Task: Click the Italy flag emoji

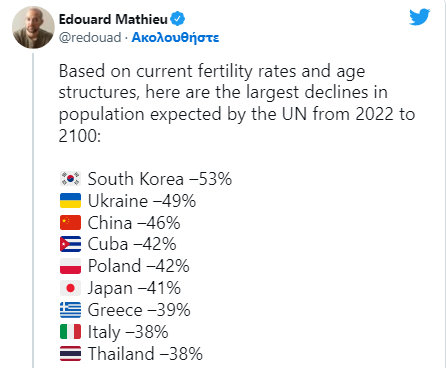Action: click(70, 332)
